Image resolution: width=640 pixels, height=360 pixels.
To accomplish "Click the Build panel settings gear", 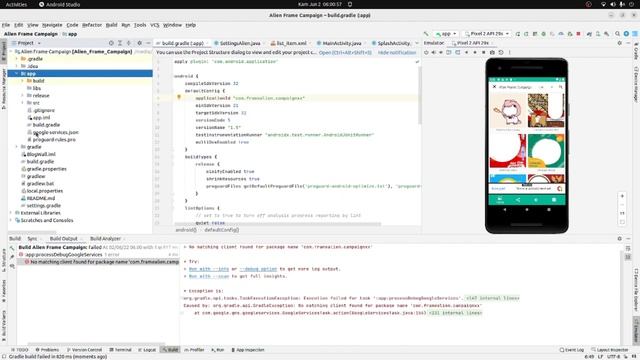I will coord(620,238).
